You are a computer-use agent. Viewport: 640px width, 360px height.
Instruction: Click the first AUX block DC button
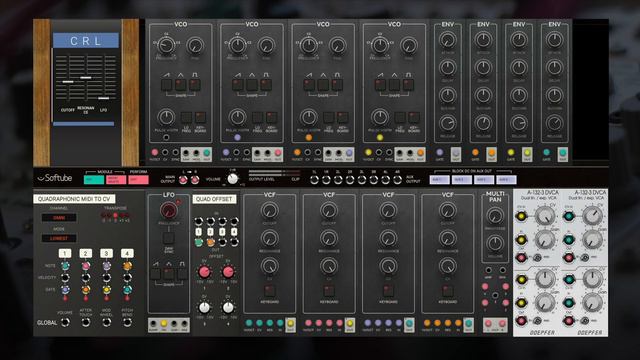440,180
